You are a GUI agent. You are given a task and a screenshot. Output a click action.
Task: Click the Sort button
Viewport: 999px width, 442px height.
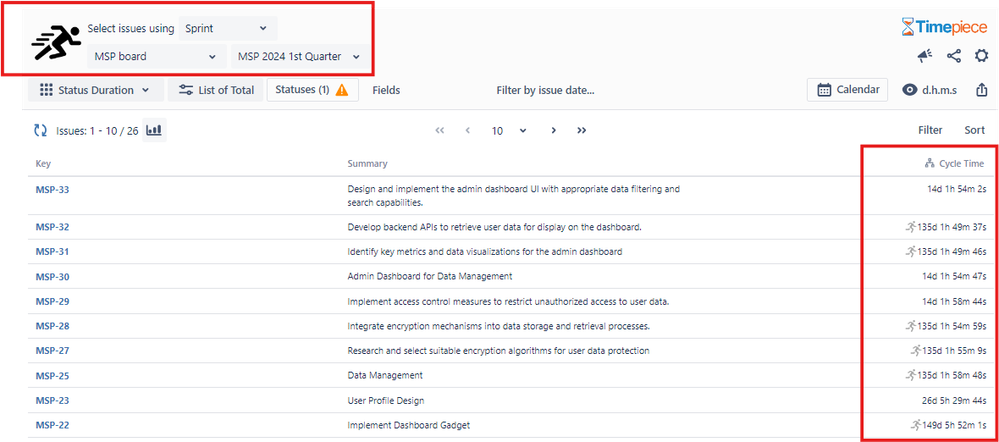pos(975,130)
